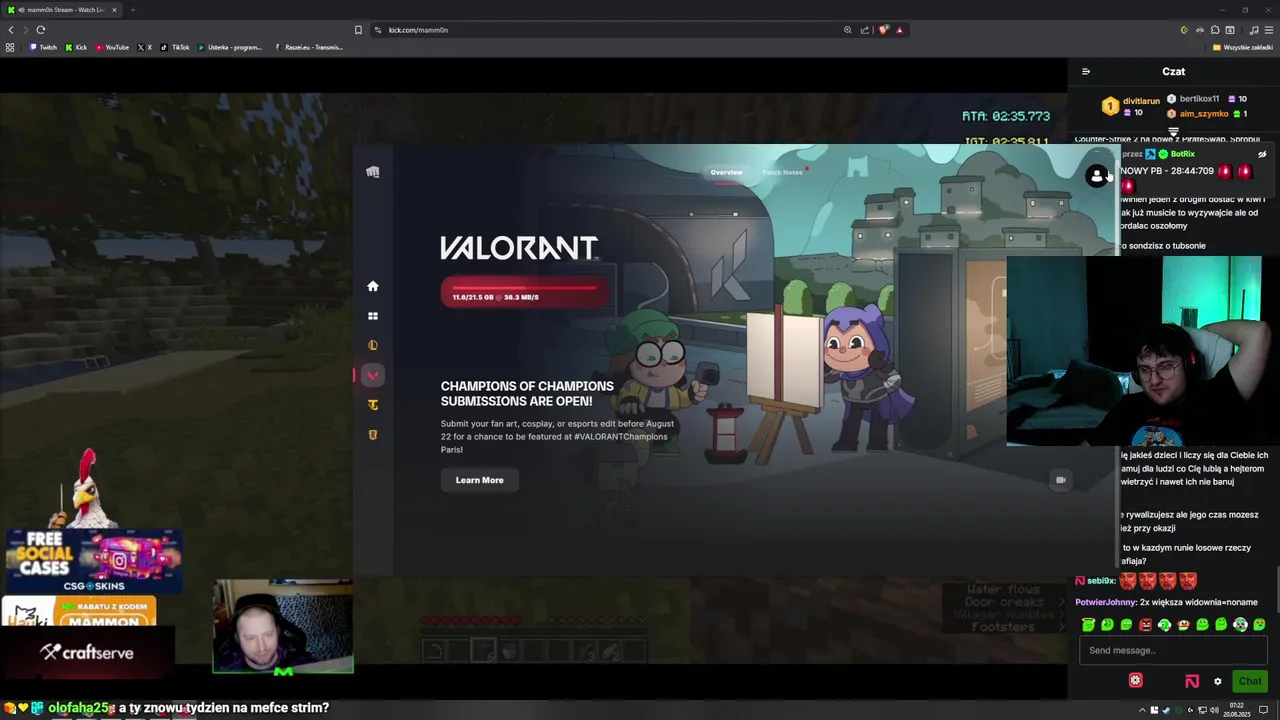The image size is (1280, 720).
Task: Reload the Kick page
Action: point(40,30)
